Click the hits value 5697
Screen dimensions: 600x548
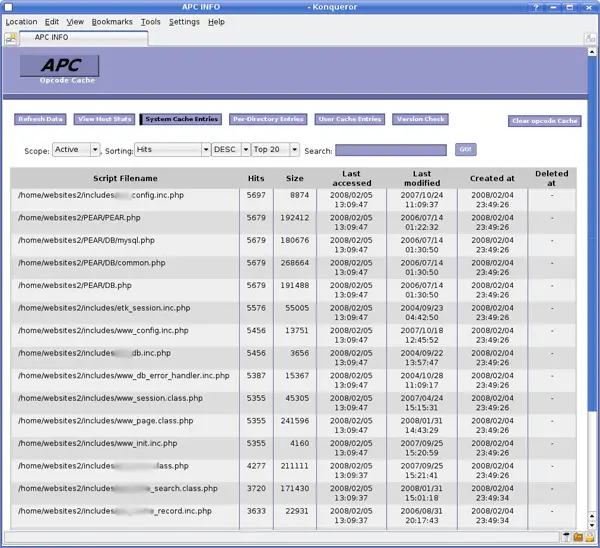coord(256,195)
